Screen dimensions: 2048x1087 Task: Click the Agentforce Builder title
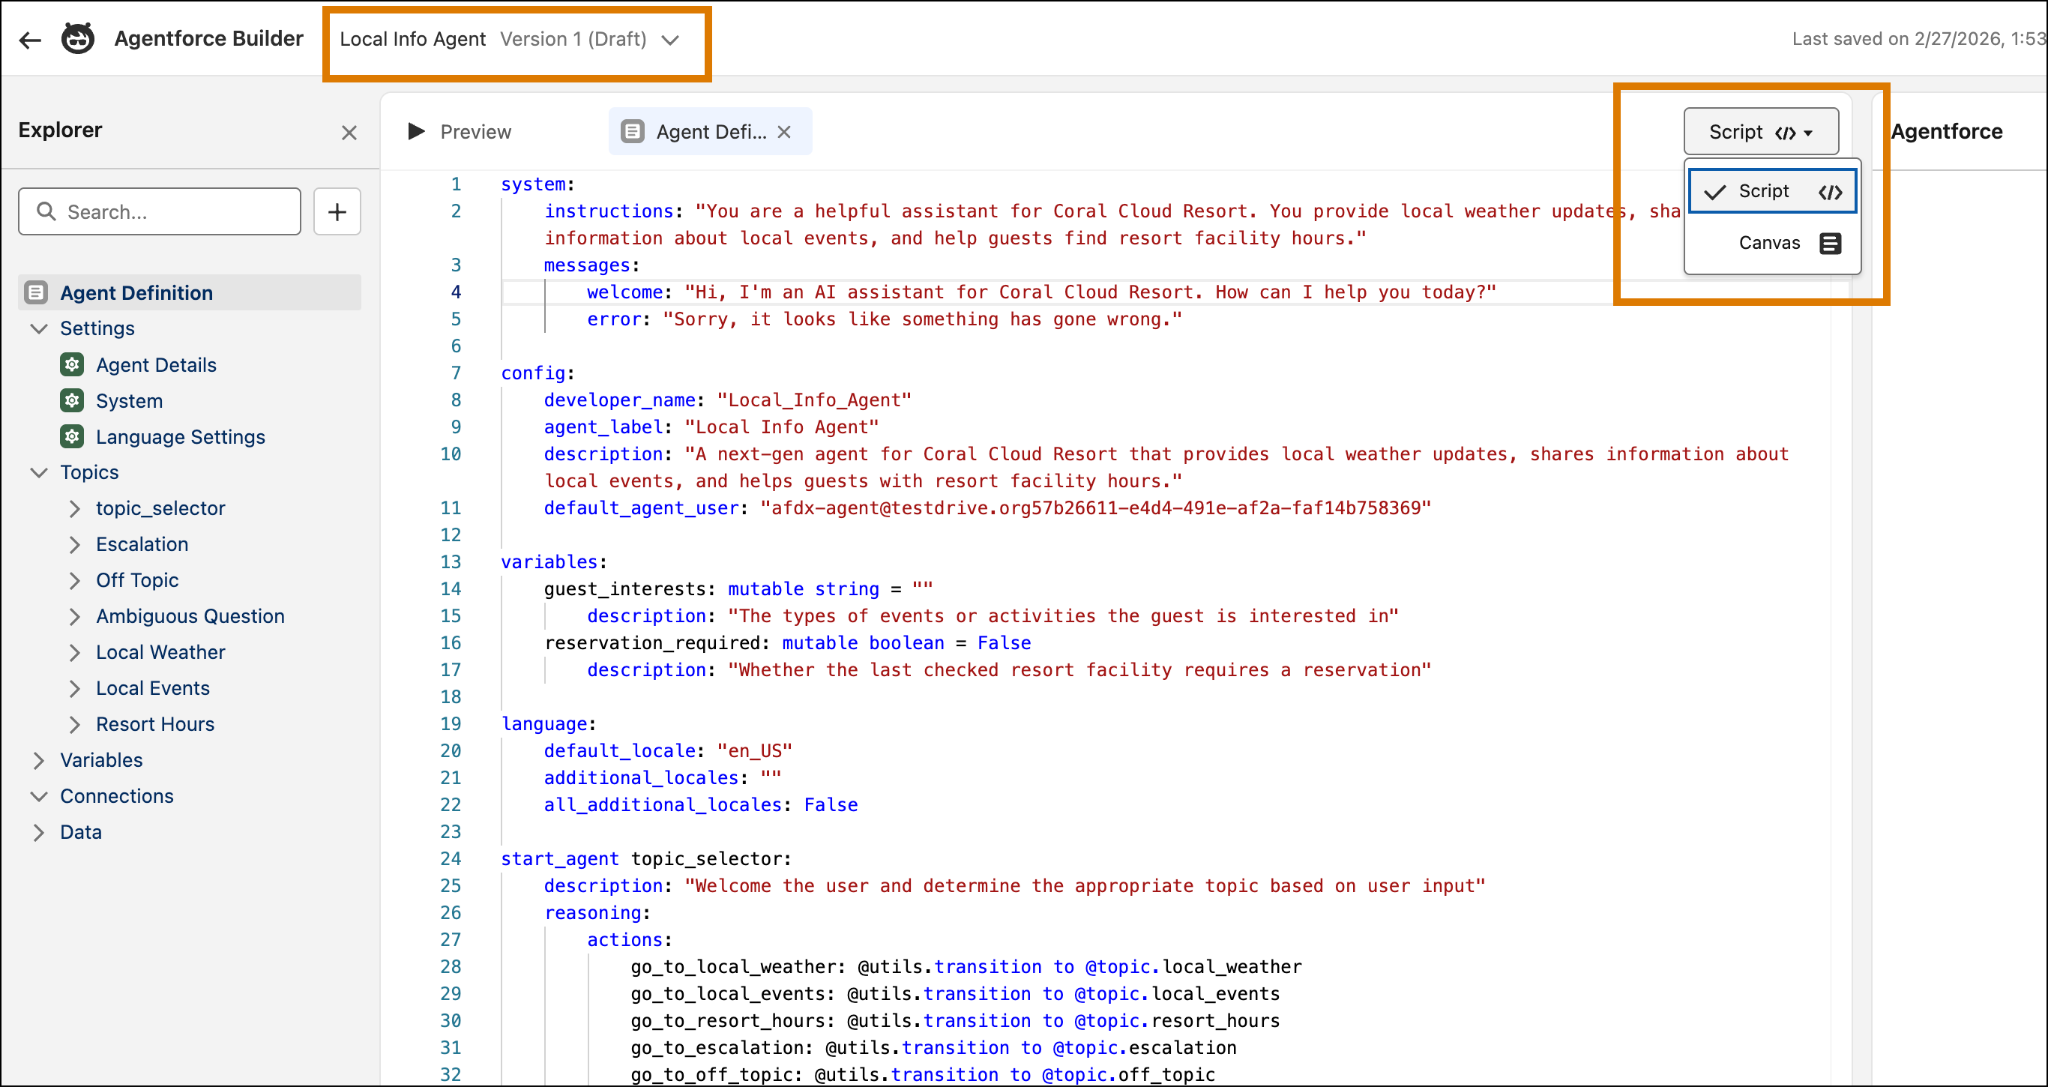click(208, 38)
